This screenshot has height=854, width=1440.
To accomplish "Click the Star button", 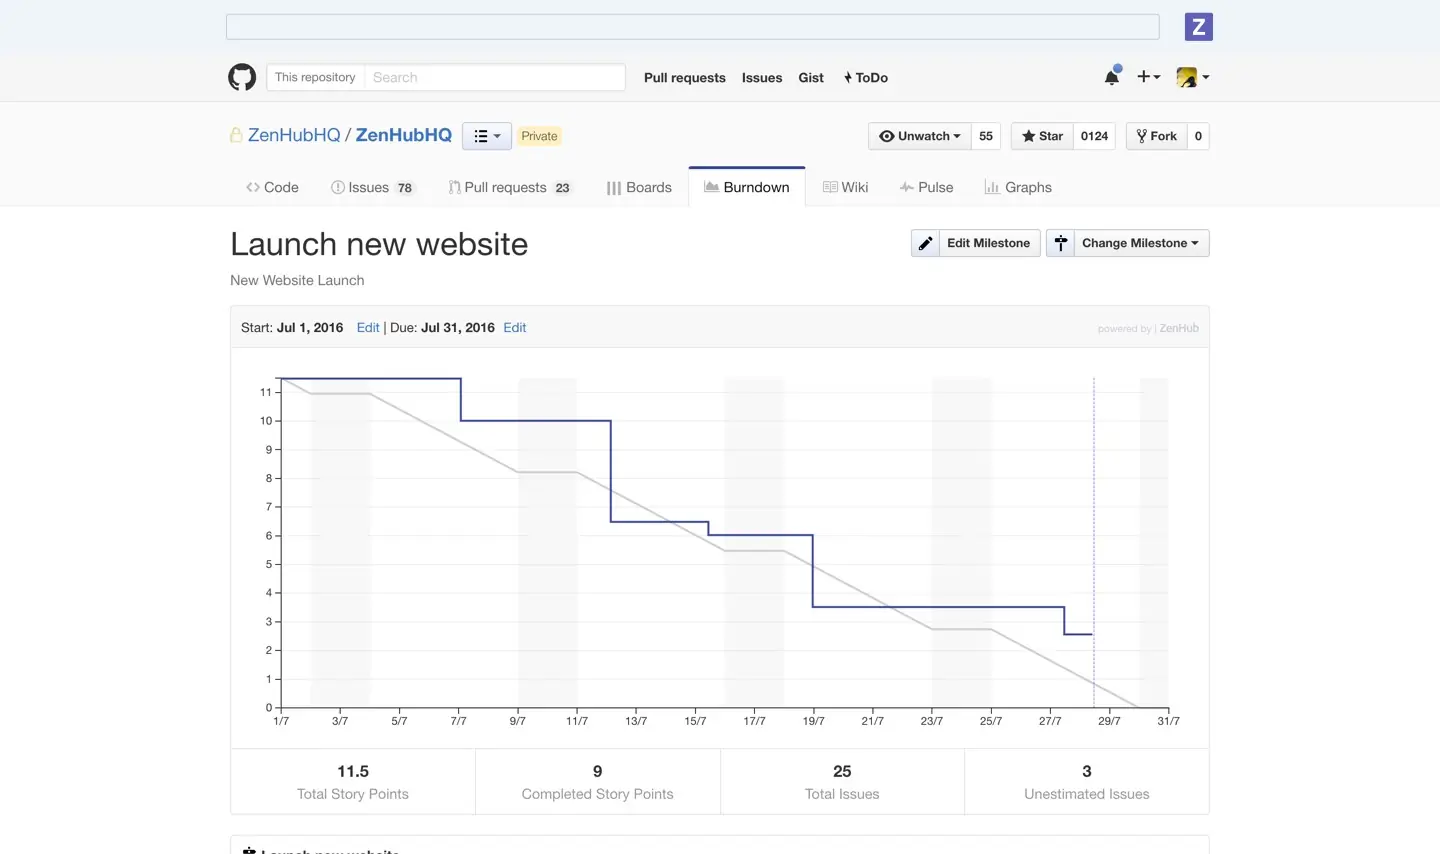I will pyautogui.click(x=1042, y=136).
